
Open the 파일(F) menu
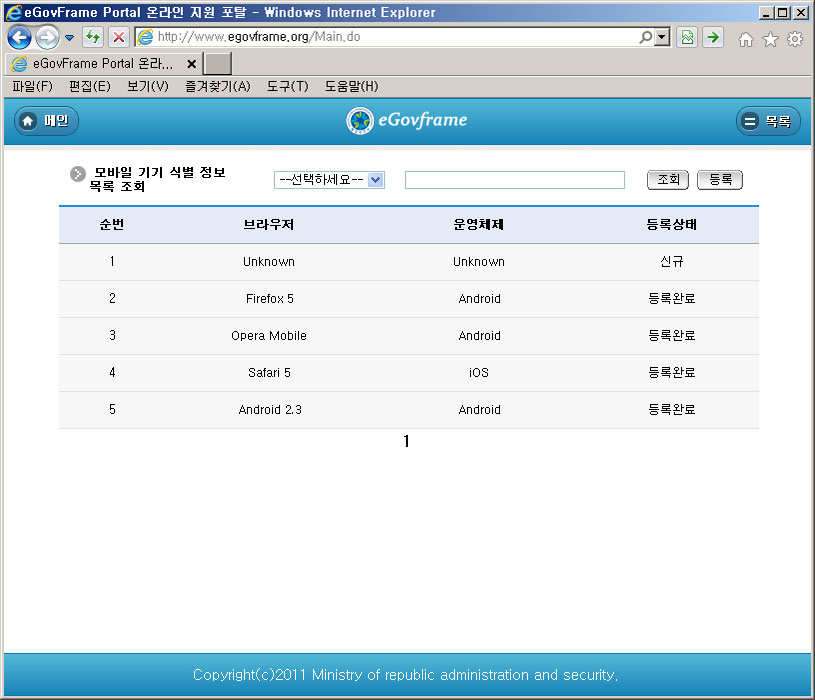[x=32, y=87]
